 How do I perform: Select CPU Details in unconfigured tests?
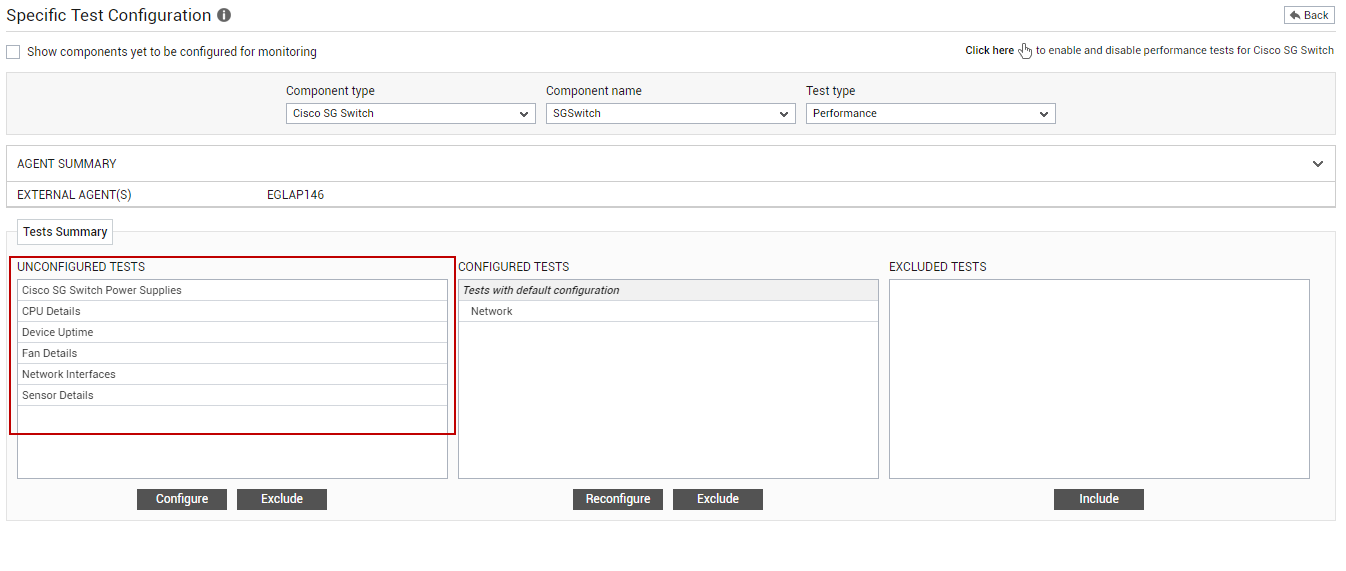[x=232, y=312]
